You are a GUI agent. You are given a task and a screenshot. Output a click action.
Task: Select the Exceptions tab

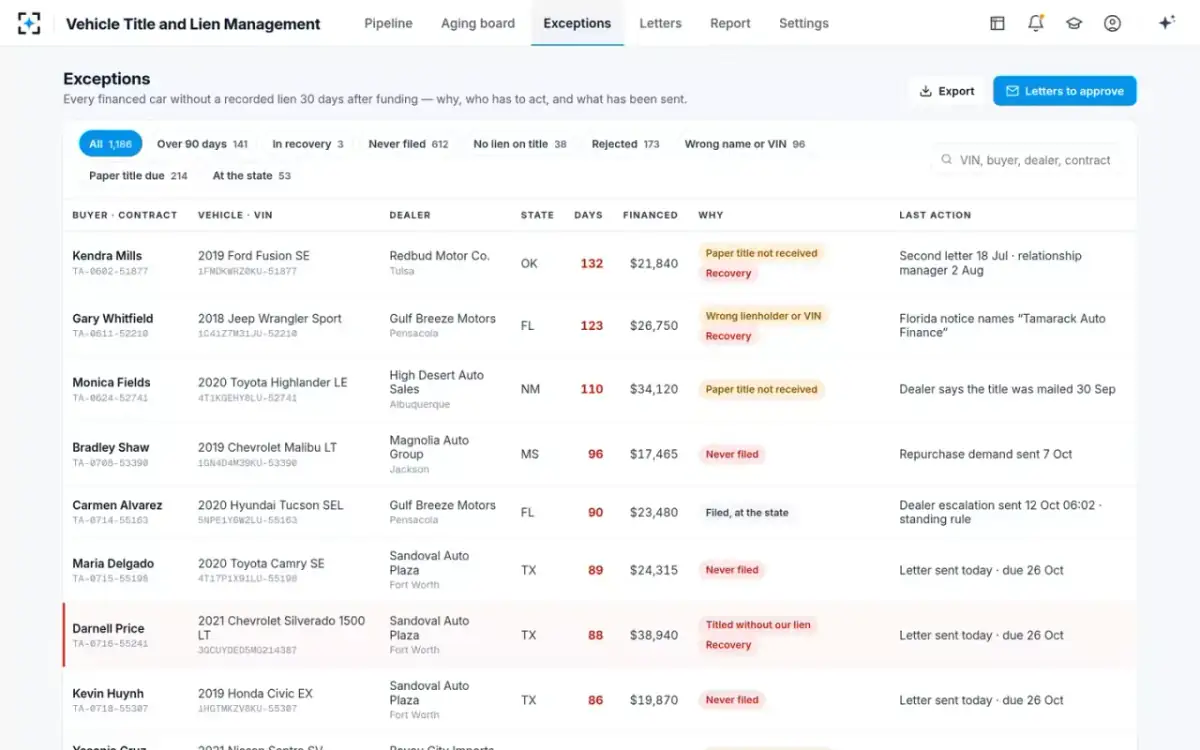tap(577, 23)
